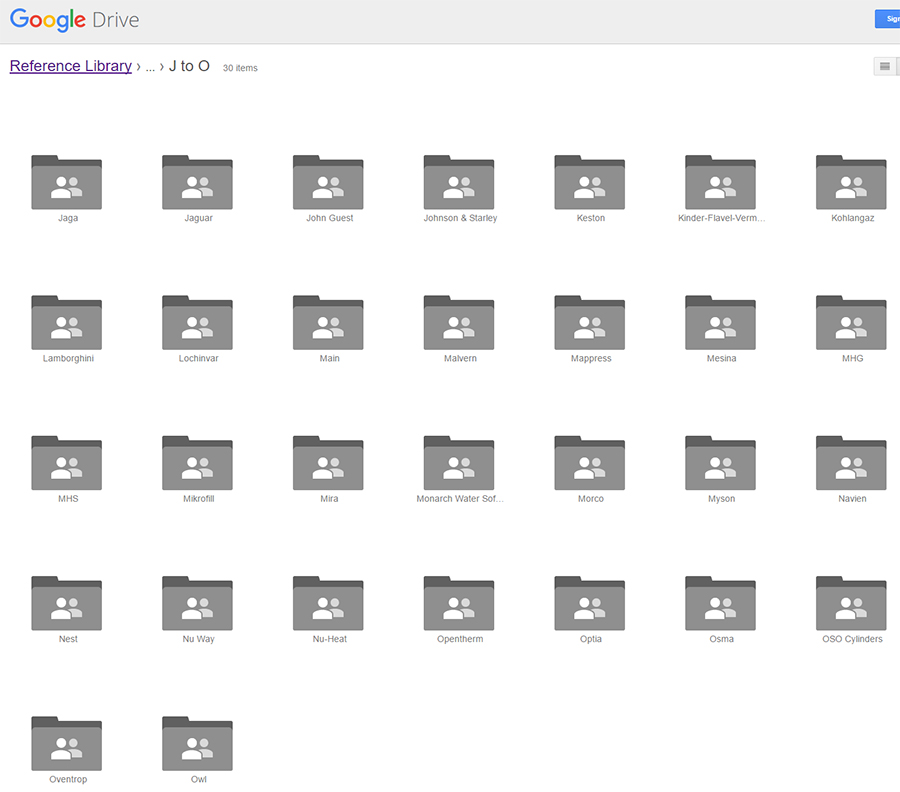This screenshot has width=900, height=792.
Task: Open the Nu-Heat folder
Action: tap(329, 604)
